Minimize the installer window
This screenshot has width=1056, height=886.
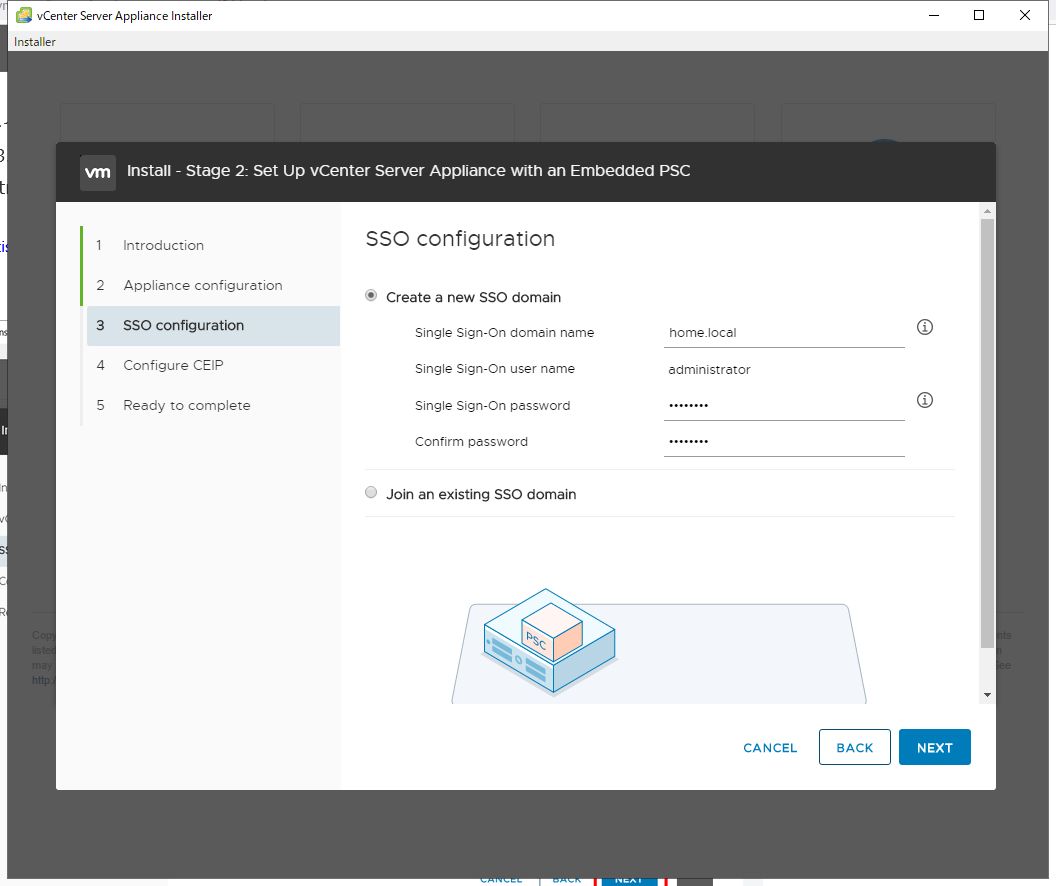[933, 15]
